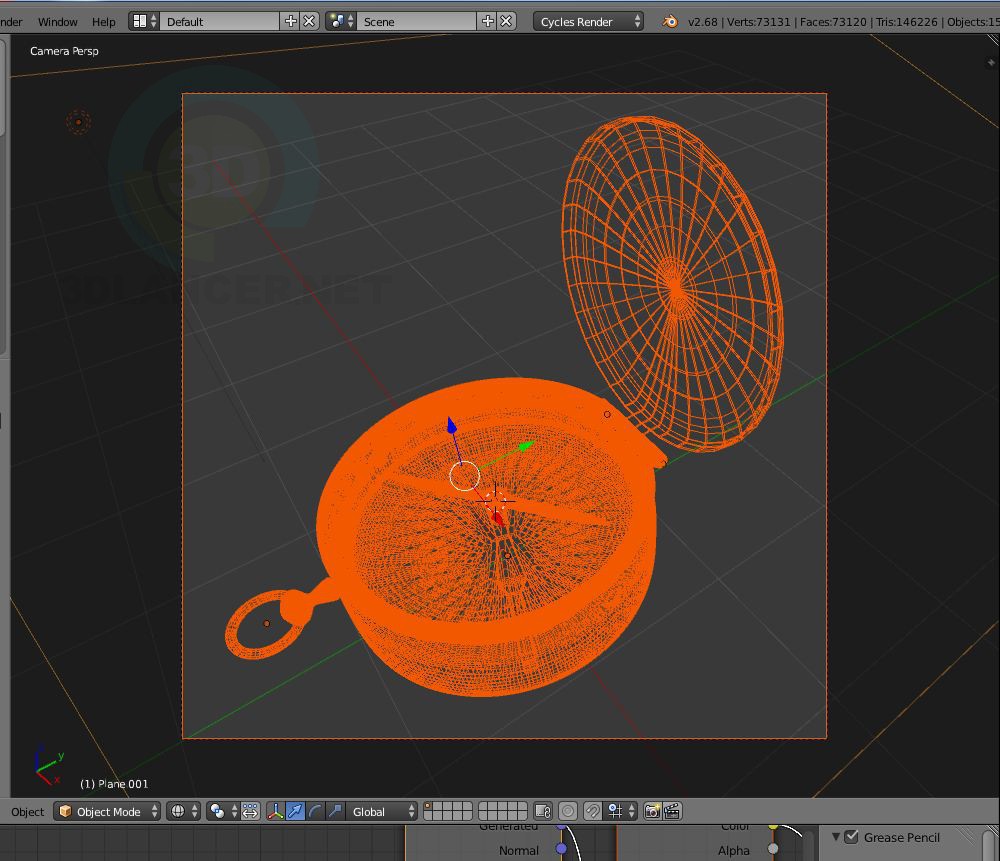
Task: Click the blue Z-axis manipulator arrow
Action: [452, 425]
